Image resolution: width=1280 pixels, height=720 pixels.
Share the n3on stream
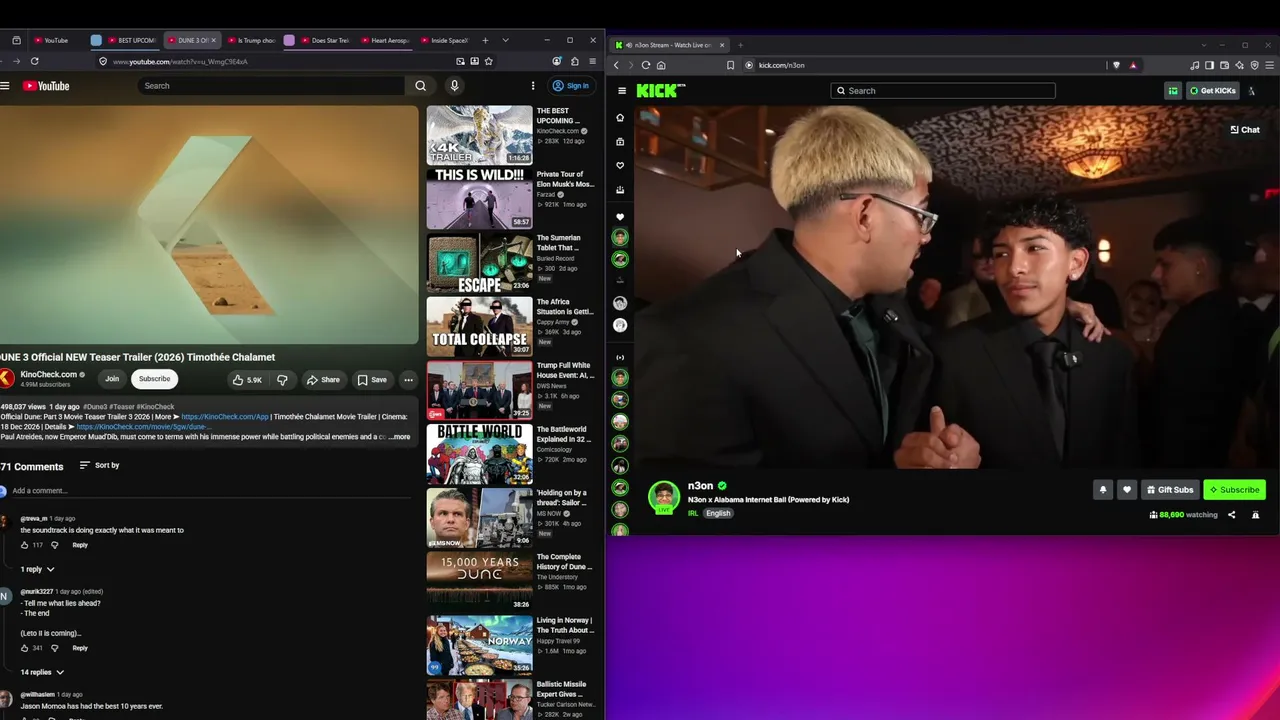click(x=1231, y=515)
